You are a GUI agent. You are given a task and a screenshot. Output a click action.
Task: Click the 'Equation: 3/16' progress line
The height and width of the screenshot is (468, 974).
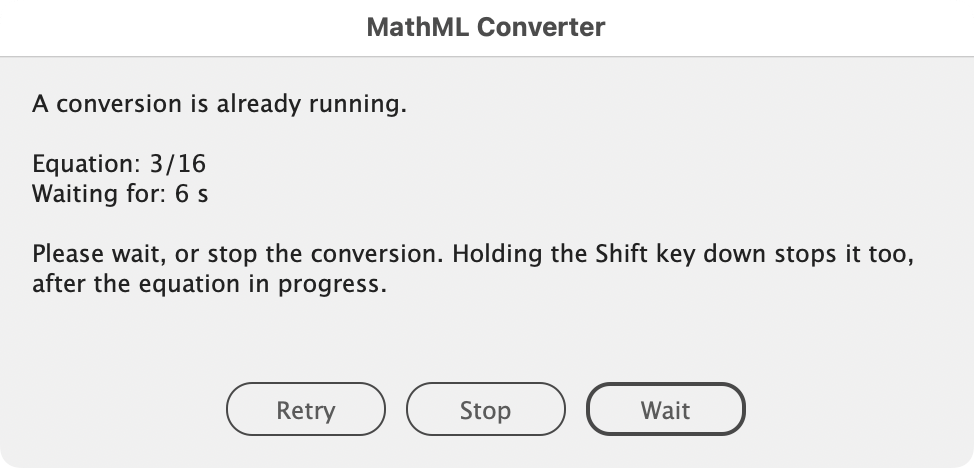119,163
